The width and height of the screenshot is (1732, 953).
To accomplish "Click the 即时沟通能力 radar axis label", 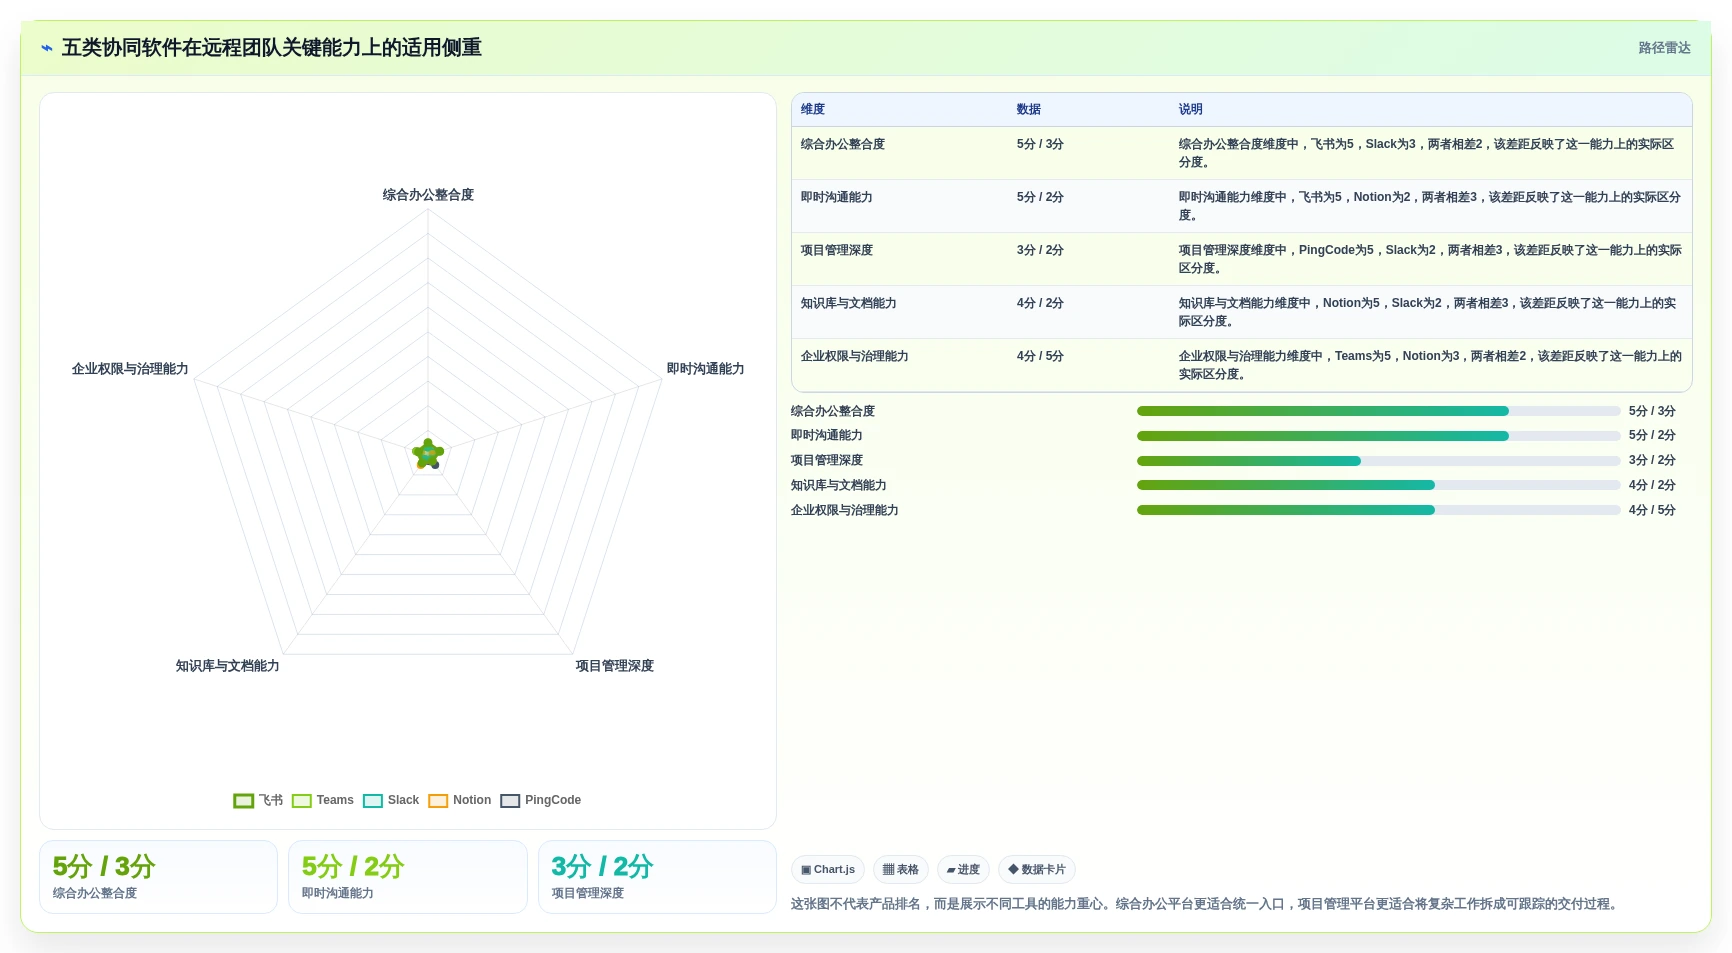I will click(705, 369).
